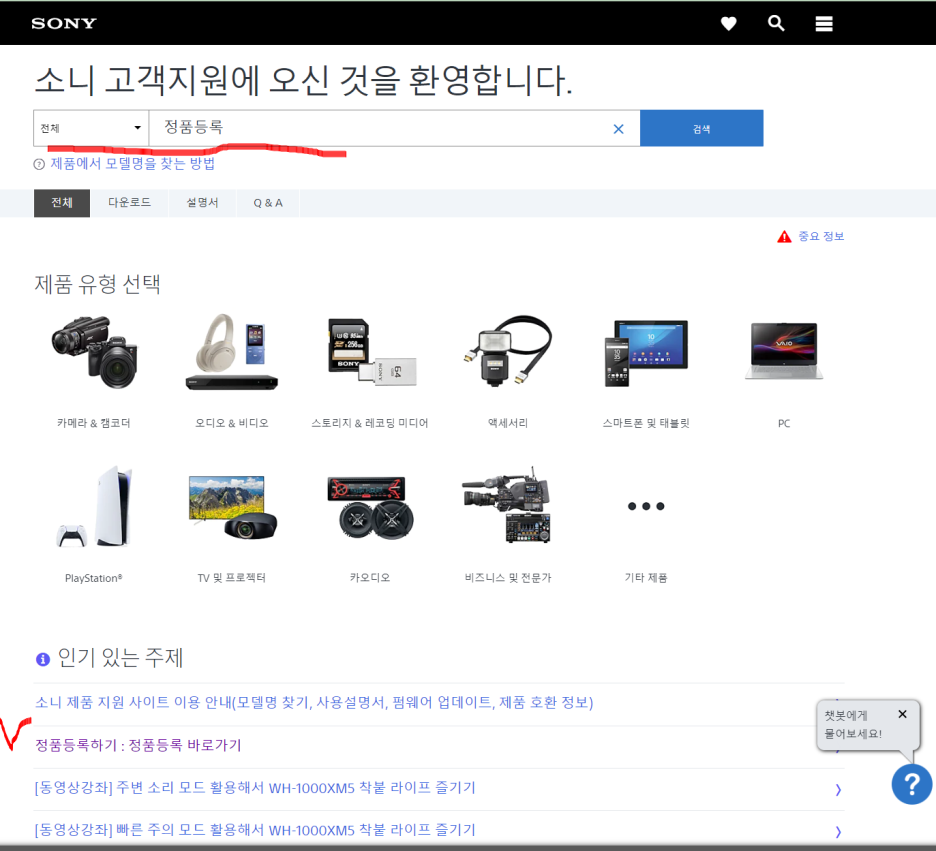The width and height of the screenshot is (936, 851).
Task: Select the storage and recording media image
Action: [371, 352]
